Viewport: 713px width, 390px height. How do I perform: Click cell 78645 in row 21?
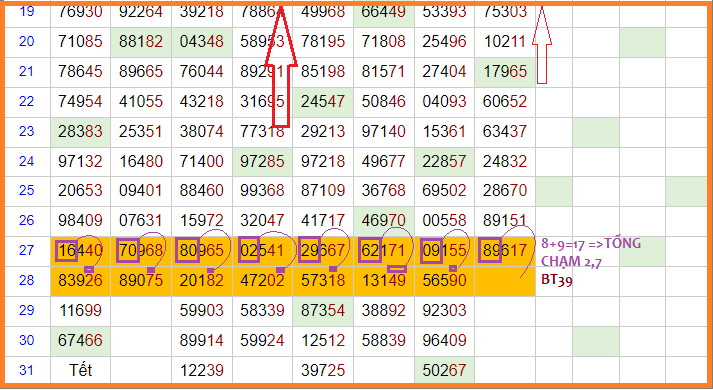(x=80, y=72)
